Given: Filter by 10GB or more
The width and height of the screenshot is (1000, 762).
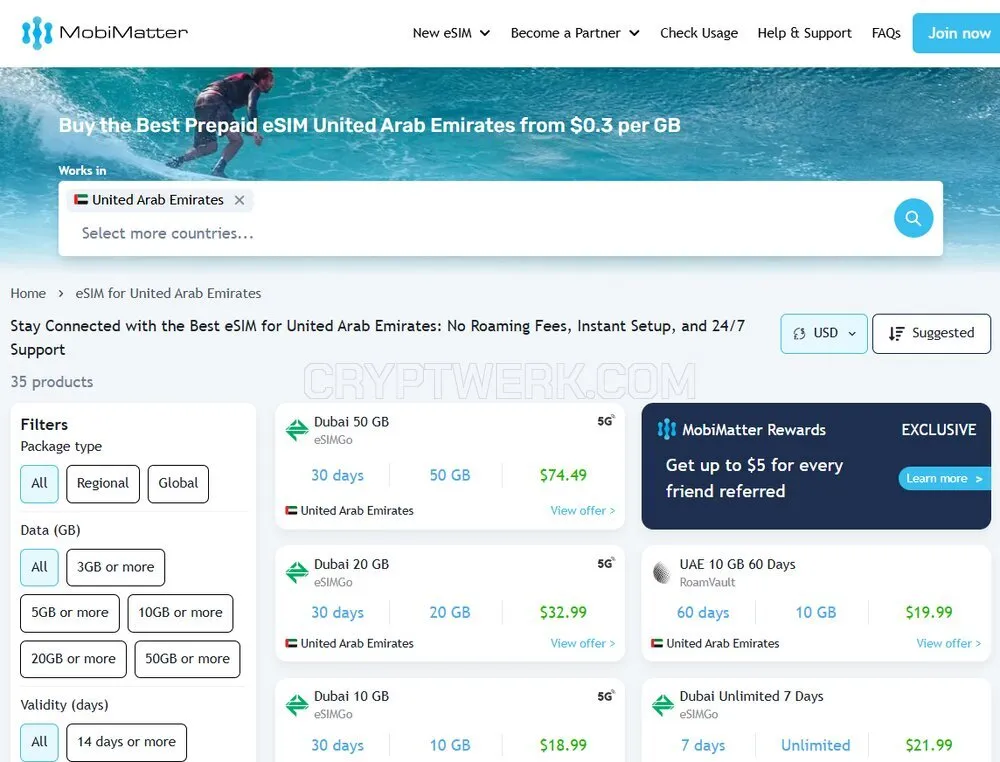Looking at the screenshot, I should click(180, 613).
